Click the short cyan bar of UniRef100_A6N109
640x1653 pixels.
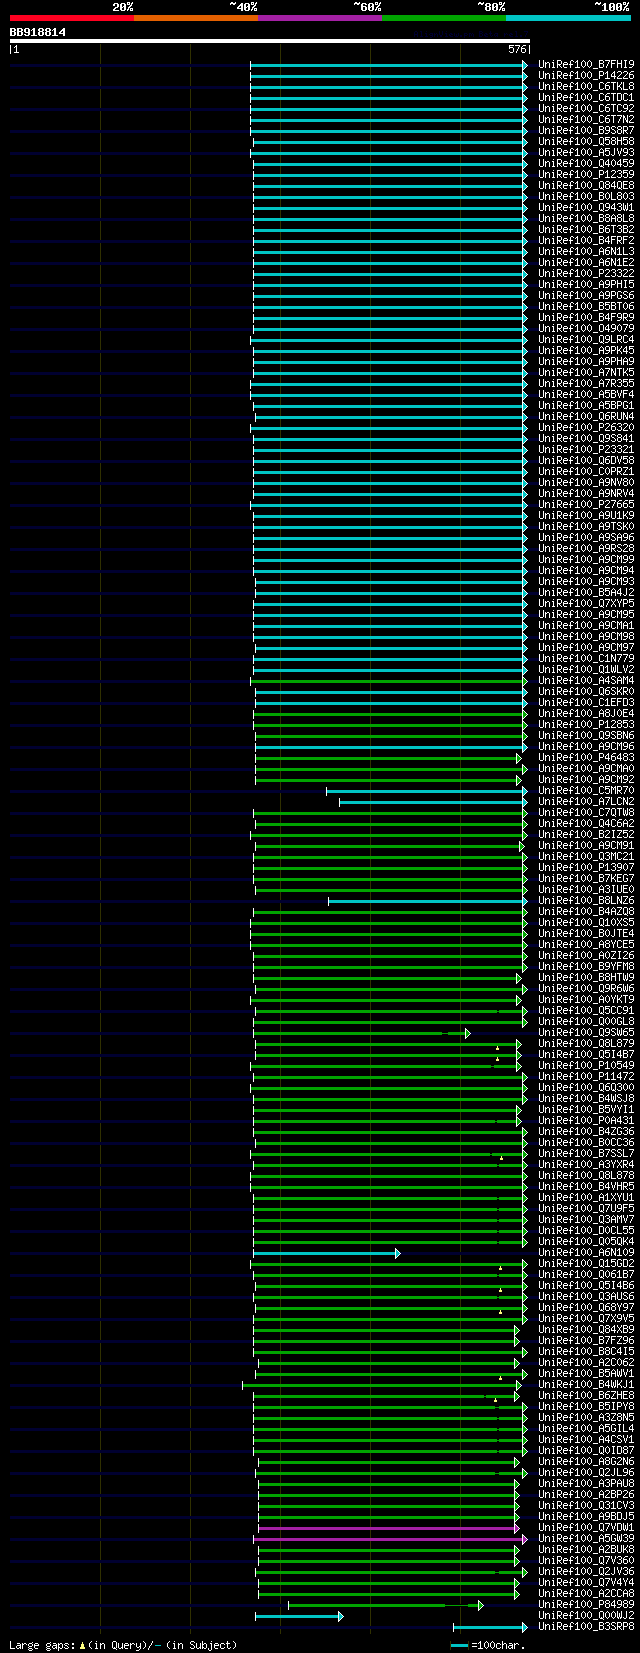325,1253
